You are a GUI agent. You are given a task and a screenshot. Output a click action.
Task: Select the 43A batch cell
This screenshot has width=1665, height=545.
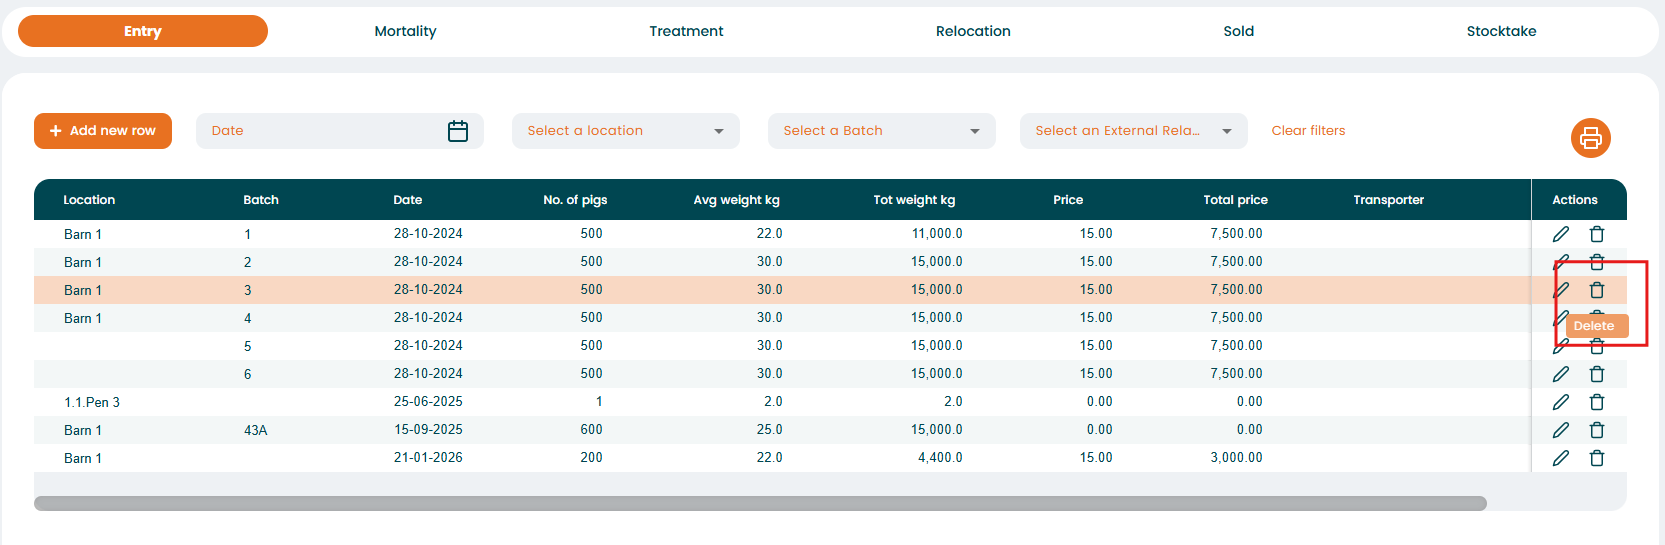(256, 430)
